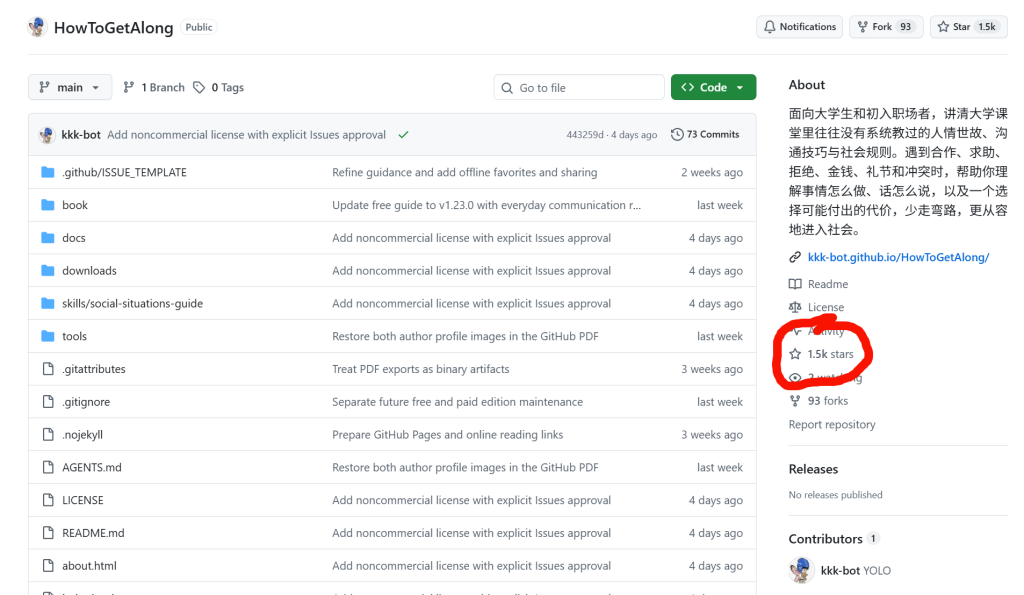View the 1 Branch list
The width and height of the screenshot is (1024, 595).
tap(155, 88)
